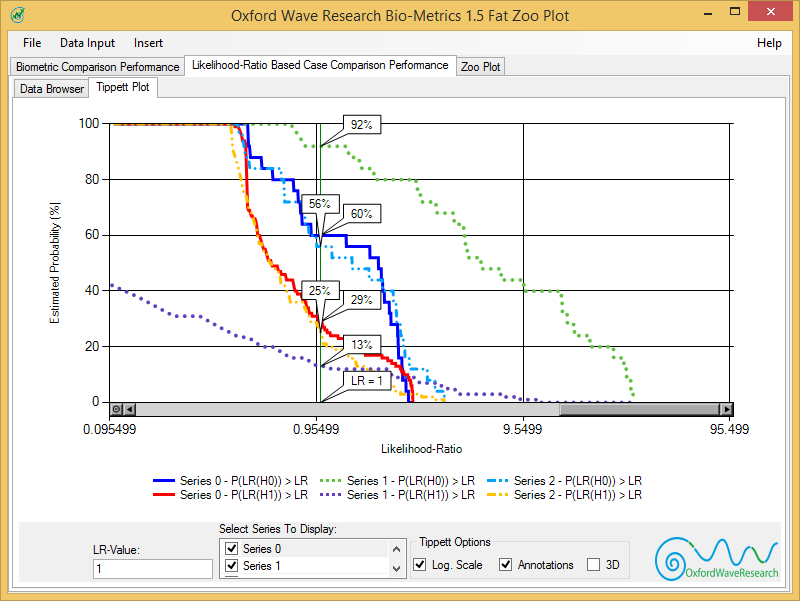Open the Insert menu
800x601 pixels.
pyautogui.click(x=148, y=43)
